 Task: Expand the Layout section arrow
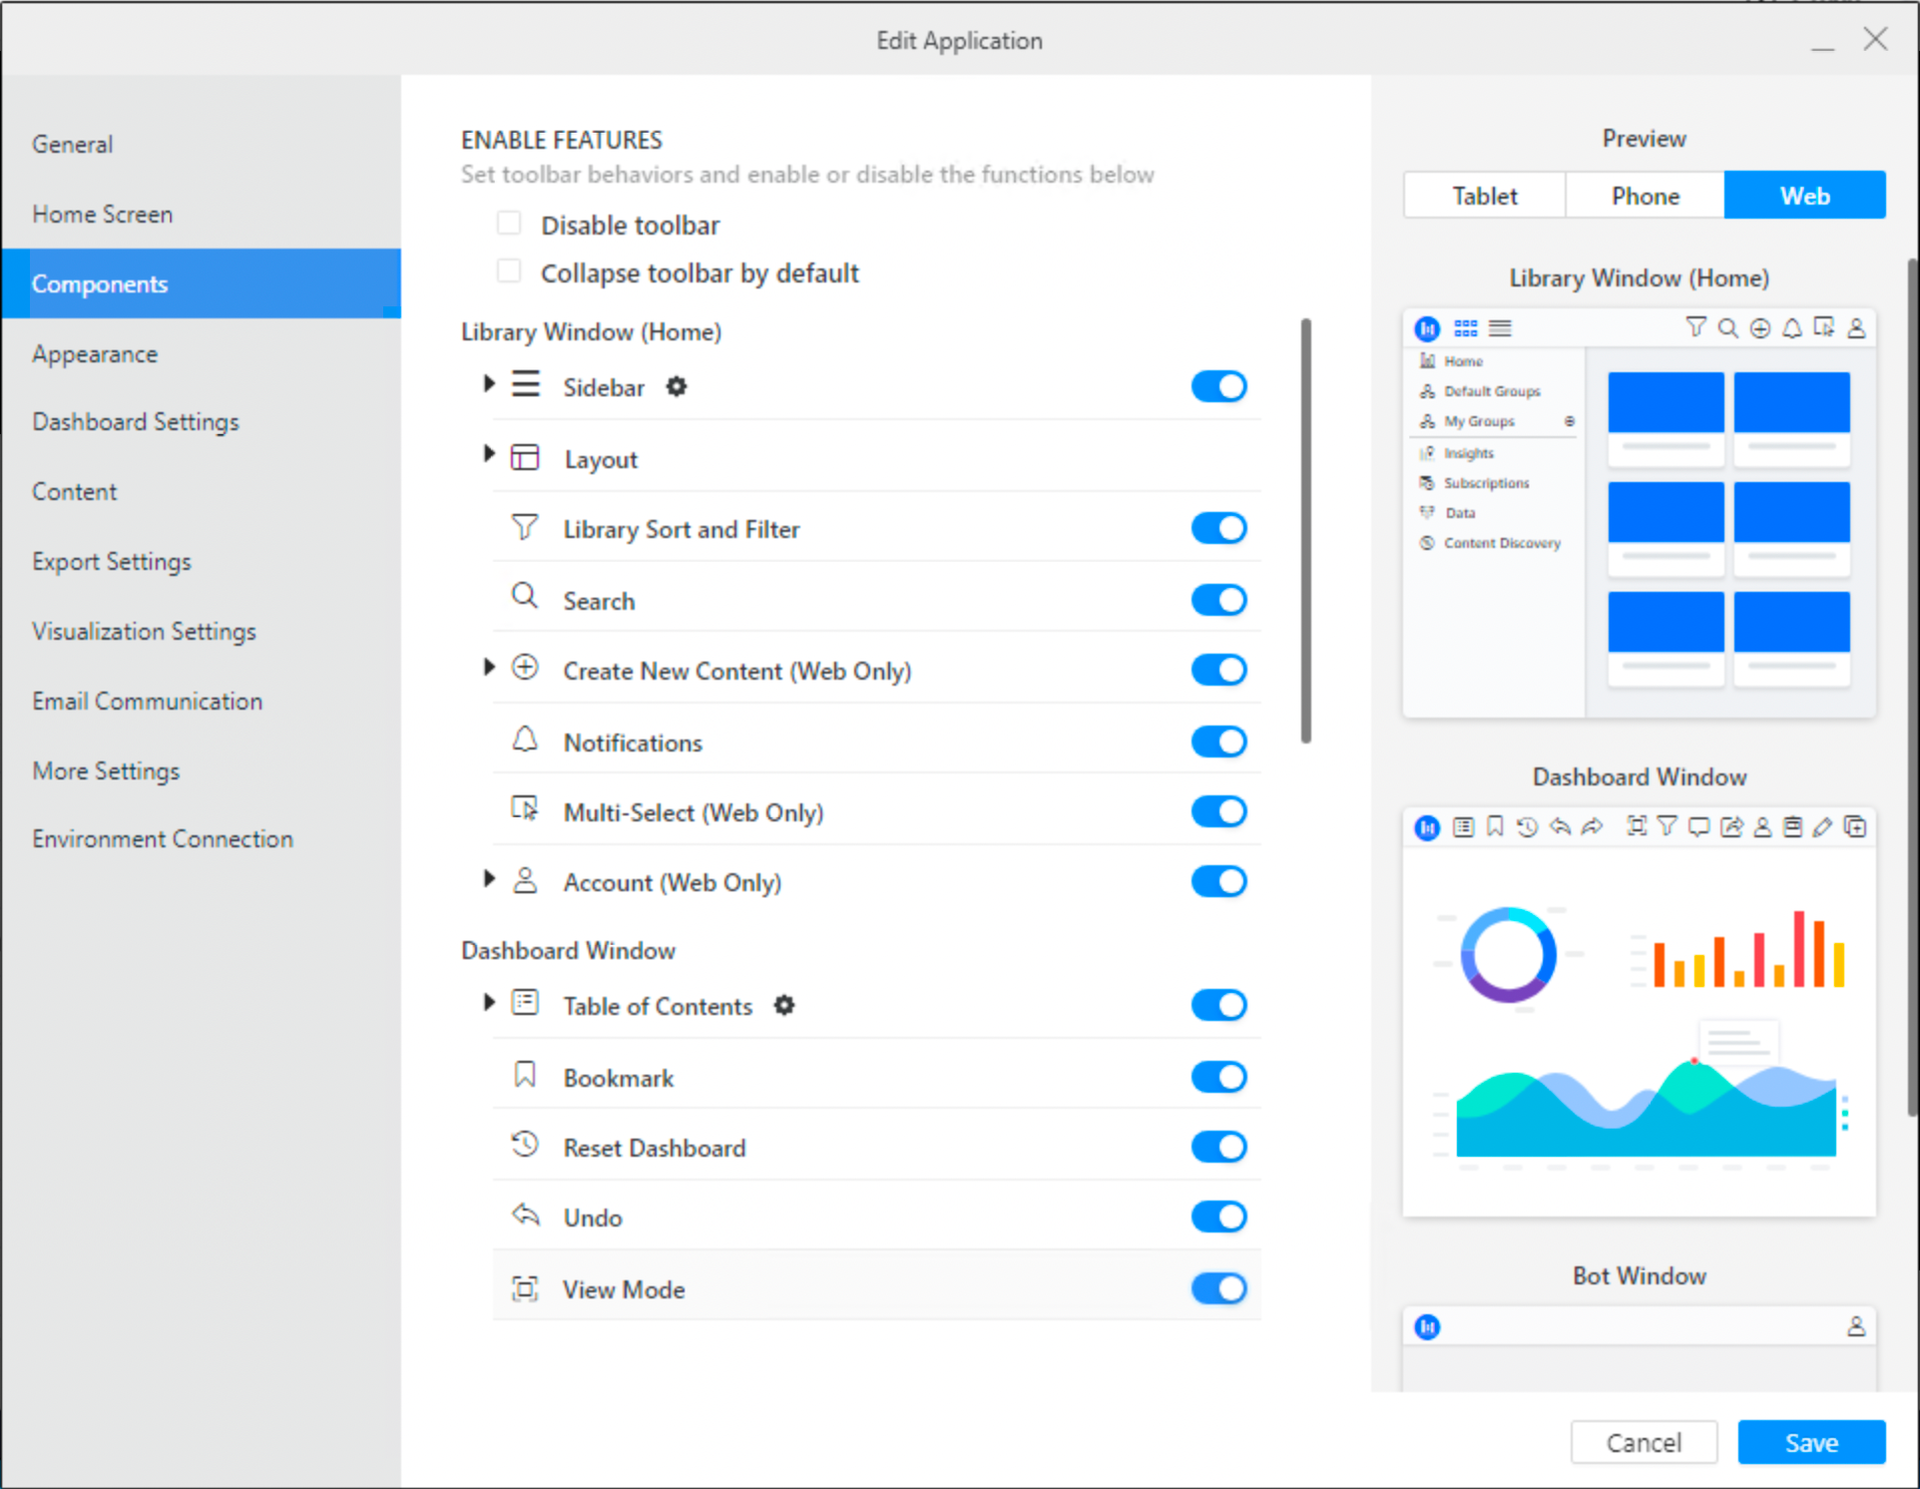tap(489, 455)
